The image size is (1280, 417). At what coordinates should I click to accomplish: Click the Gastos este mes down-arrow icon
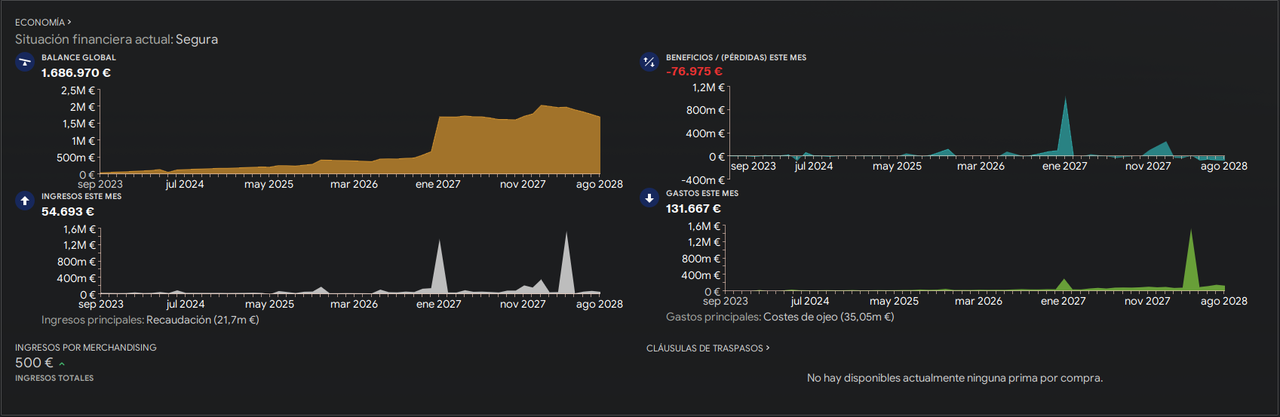(649, 198)
